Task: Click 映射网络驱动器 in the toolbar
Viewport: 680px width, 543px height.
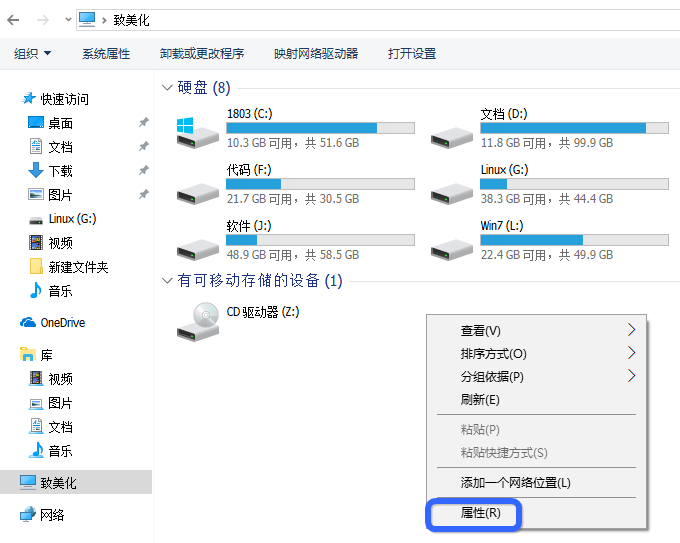Action: (316, 54)
